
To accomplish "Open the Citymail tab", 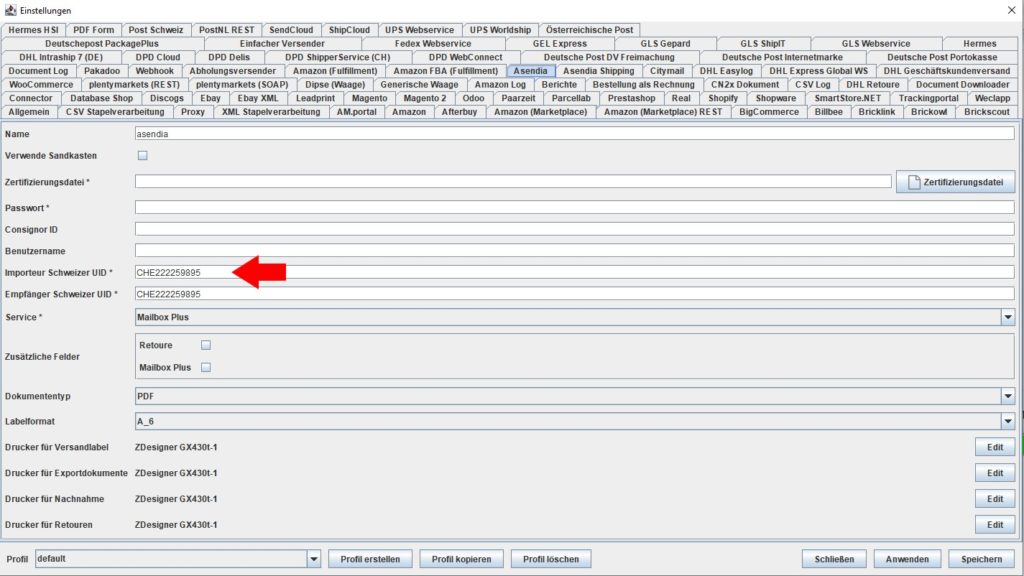I will tap(667, 71).
